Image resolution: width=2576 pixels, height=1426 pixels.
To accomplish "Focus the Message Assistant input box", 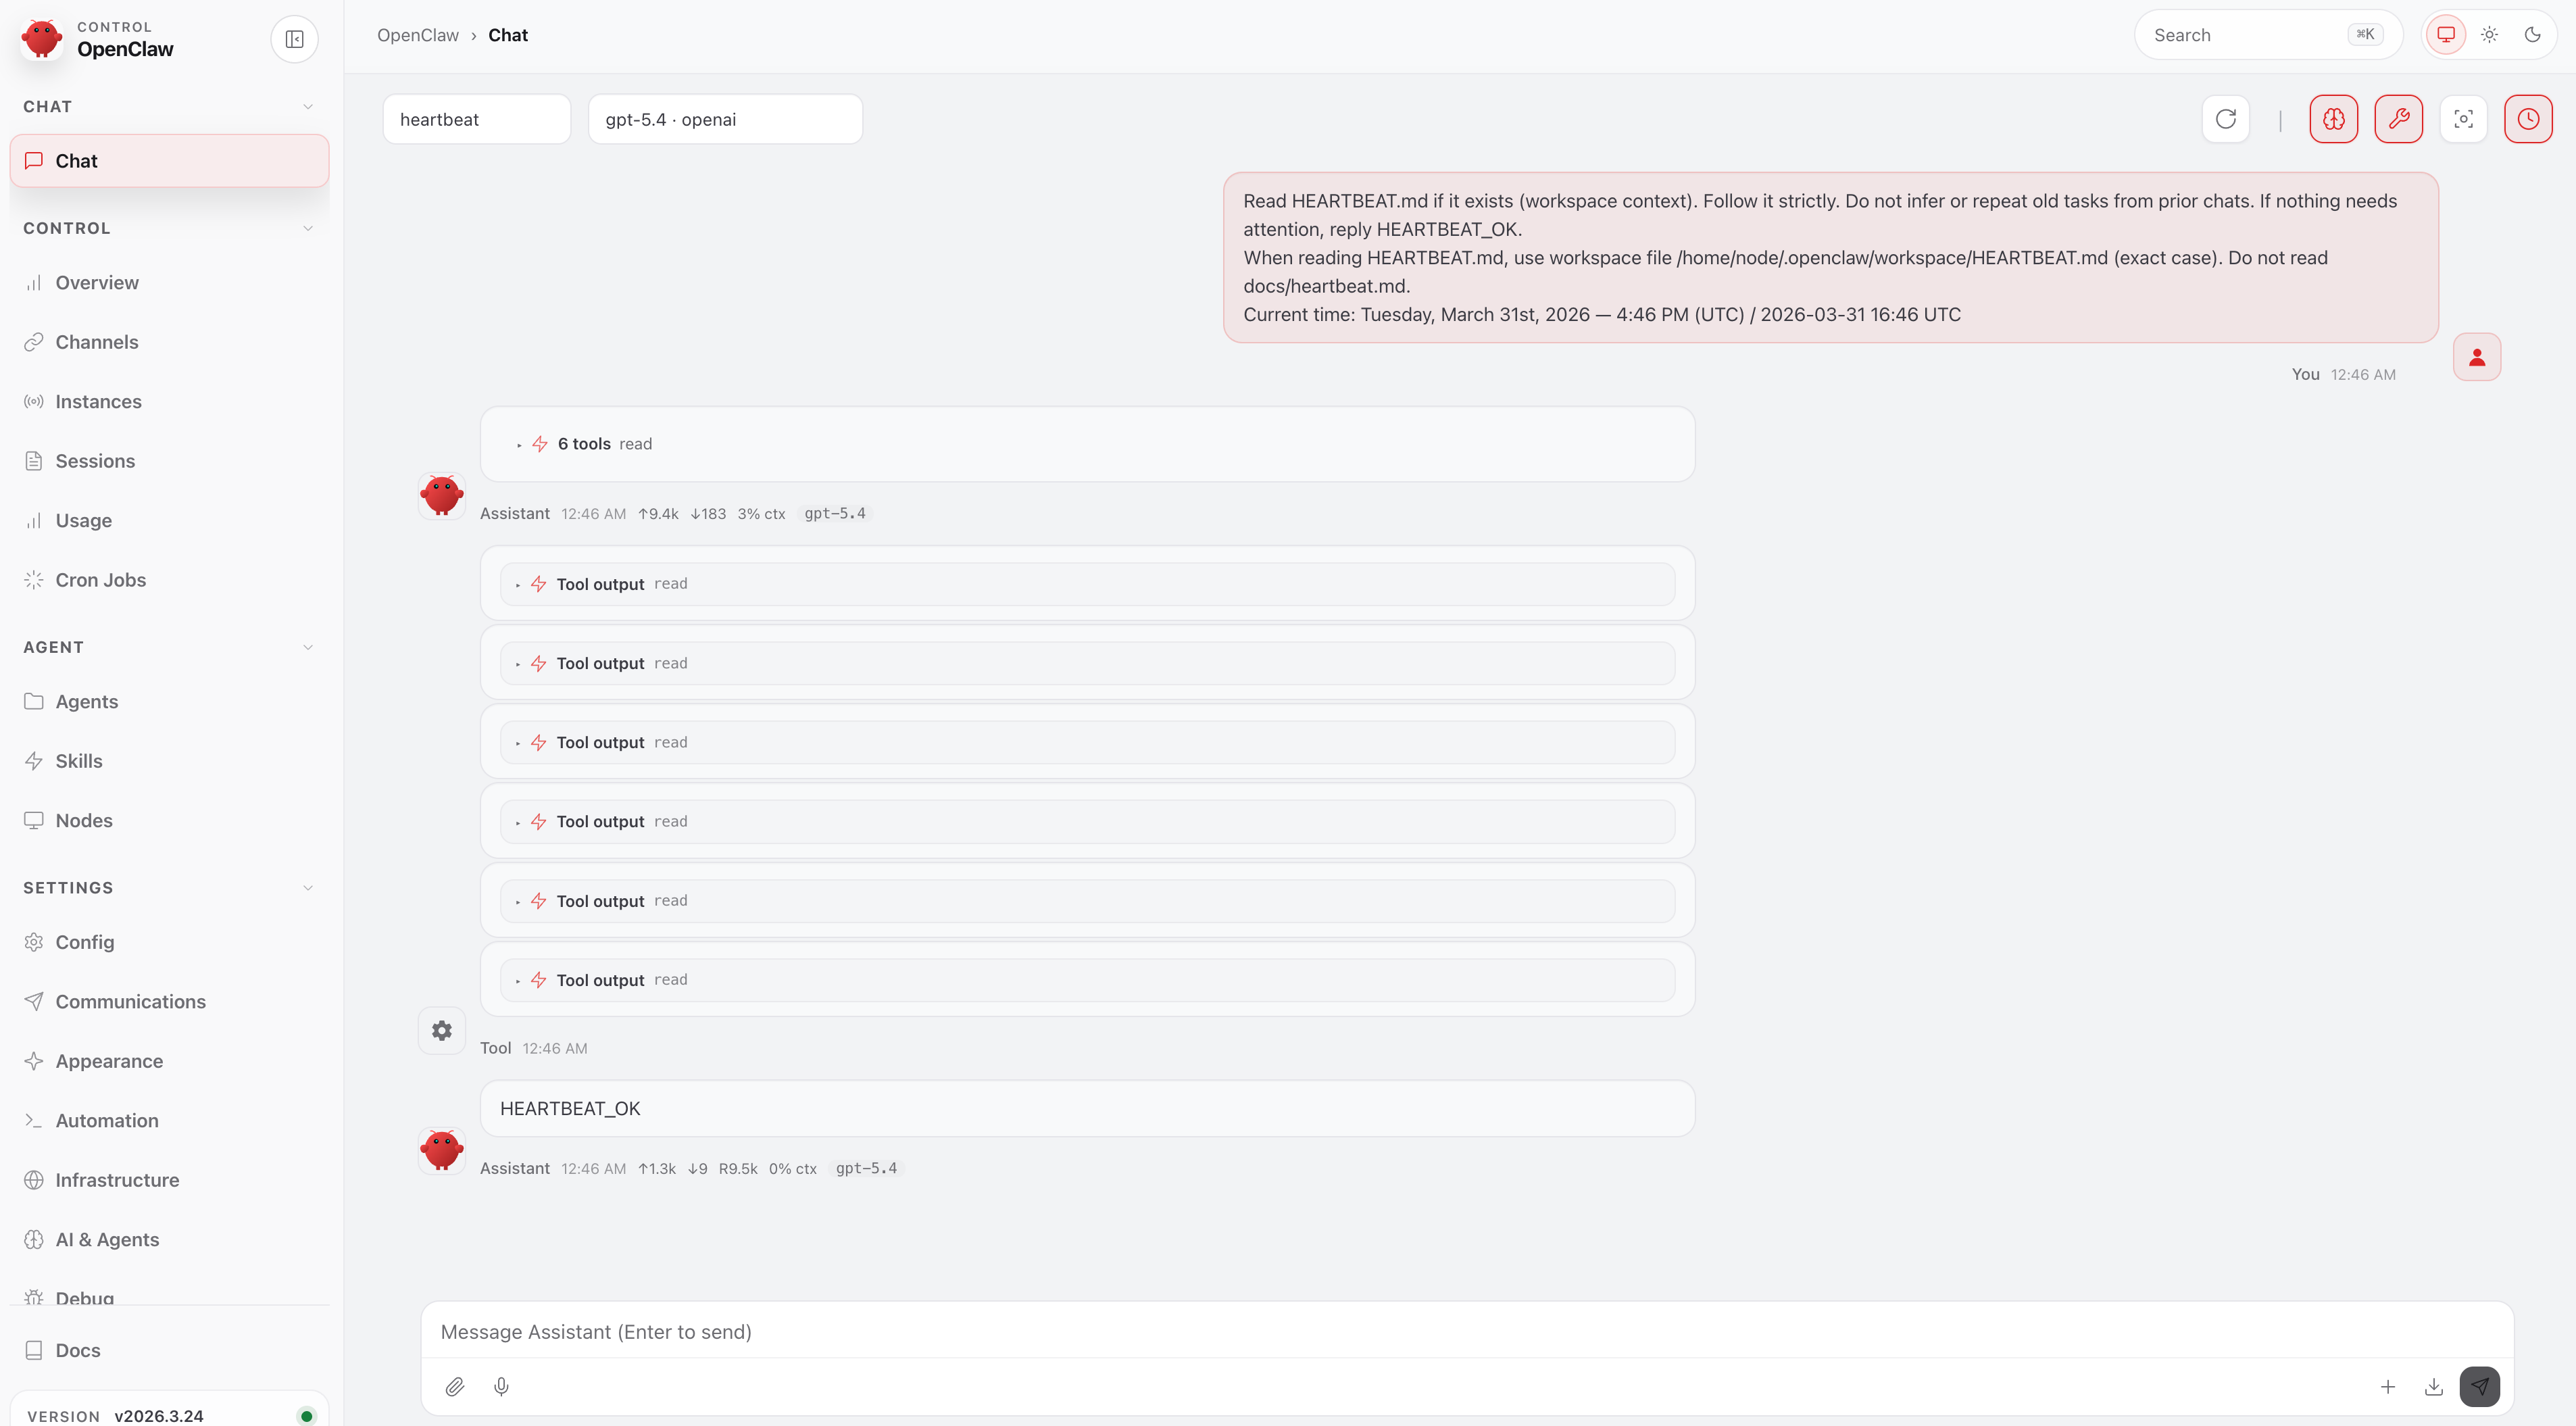I will pos(1466,1332).
